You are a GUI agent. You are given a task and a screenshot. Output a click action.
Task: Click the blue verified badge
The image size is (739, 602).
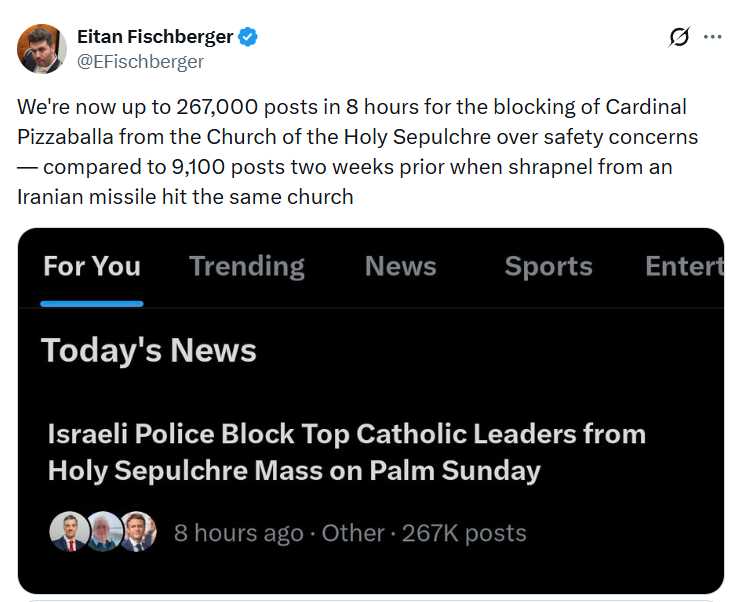(x=248, y=37)
